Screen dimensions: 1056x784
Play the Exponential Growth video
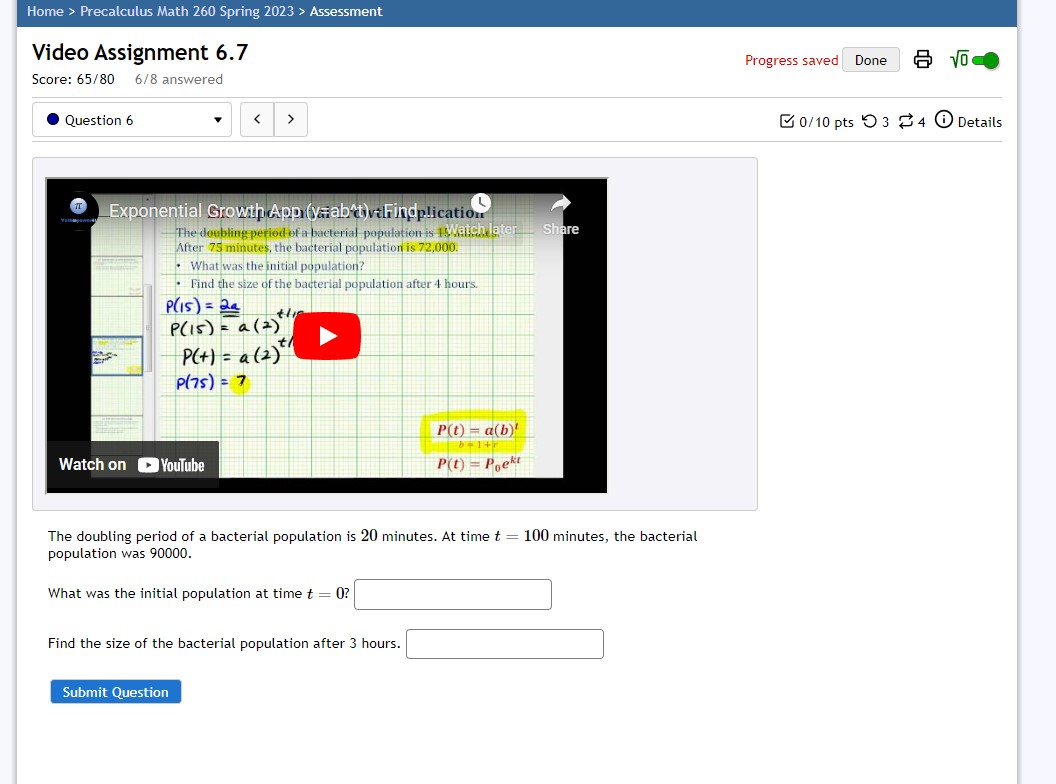pyautogui.click(x=327, y=335)
